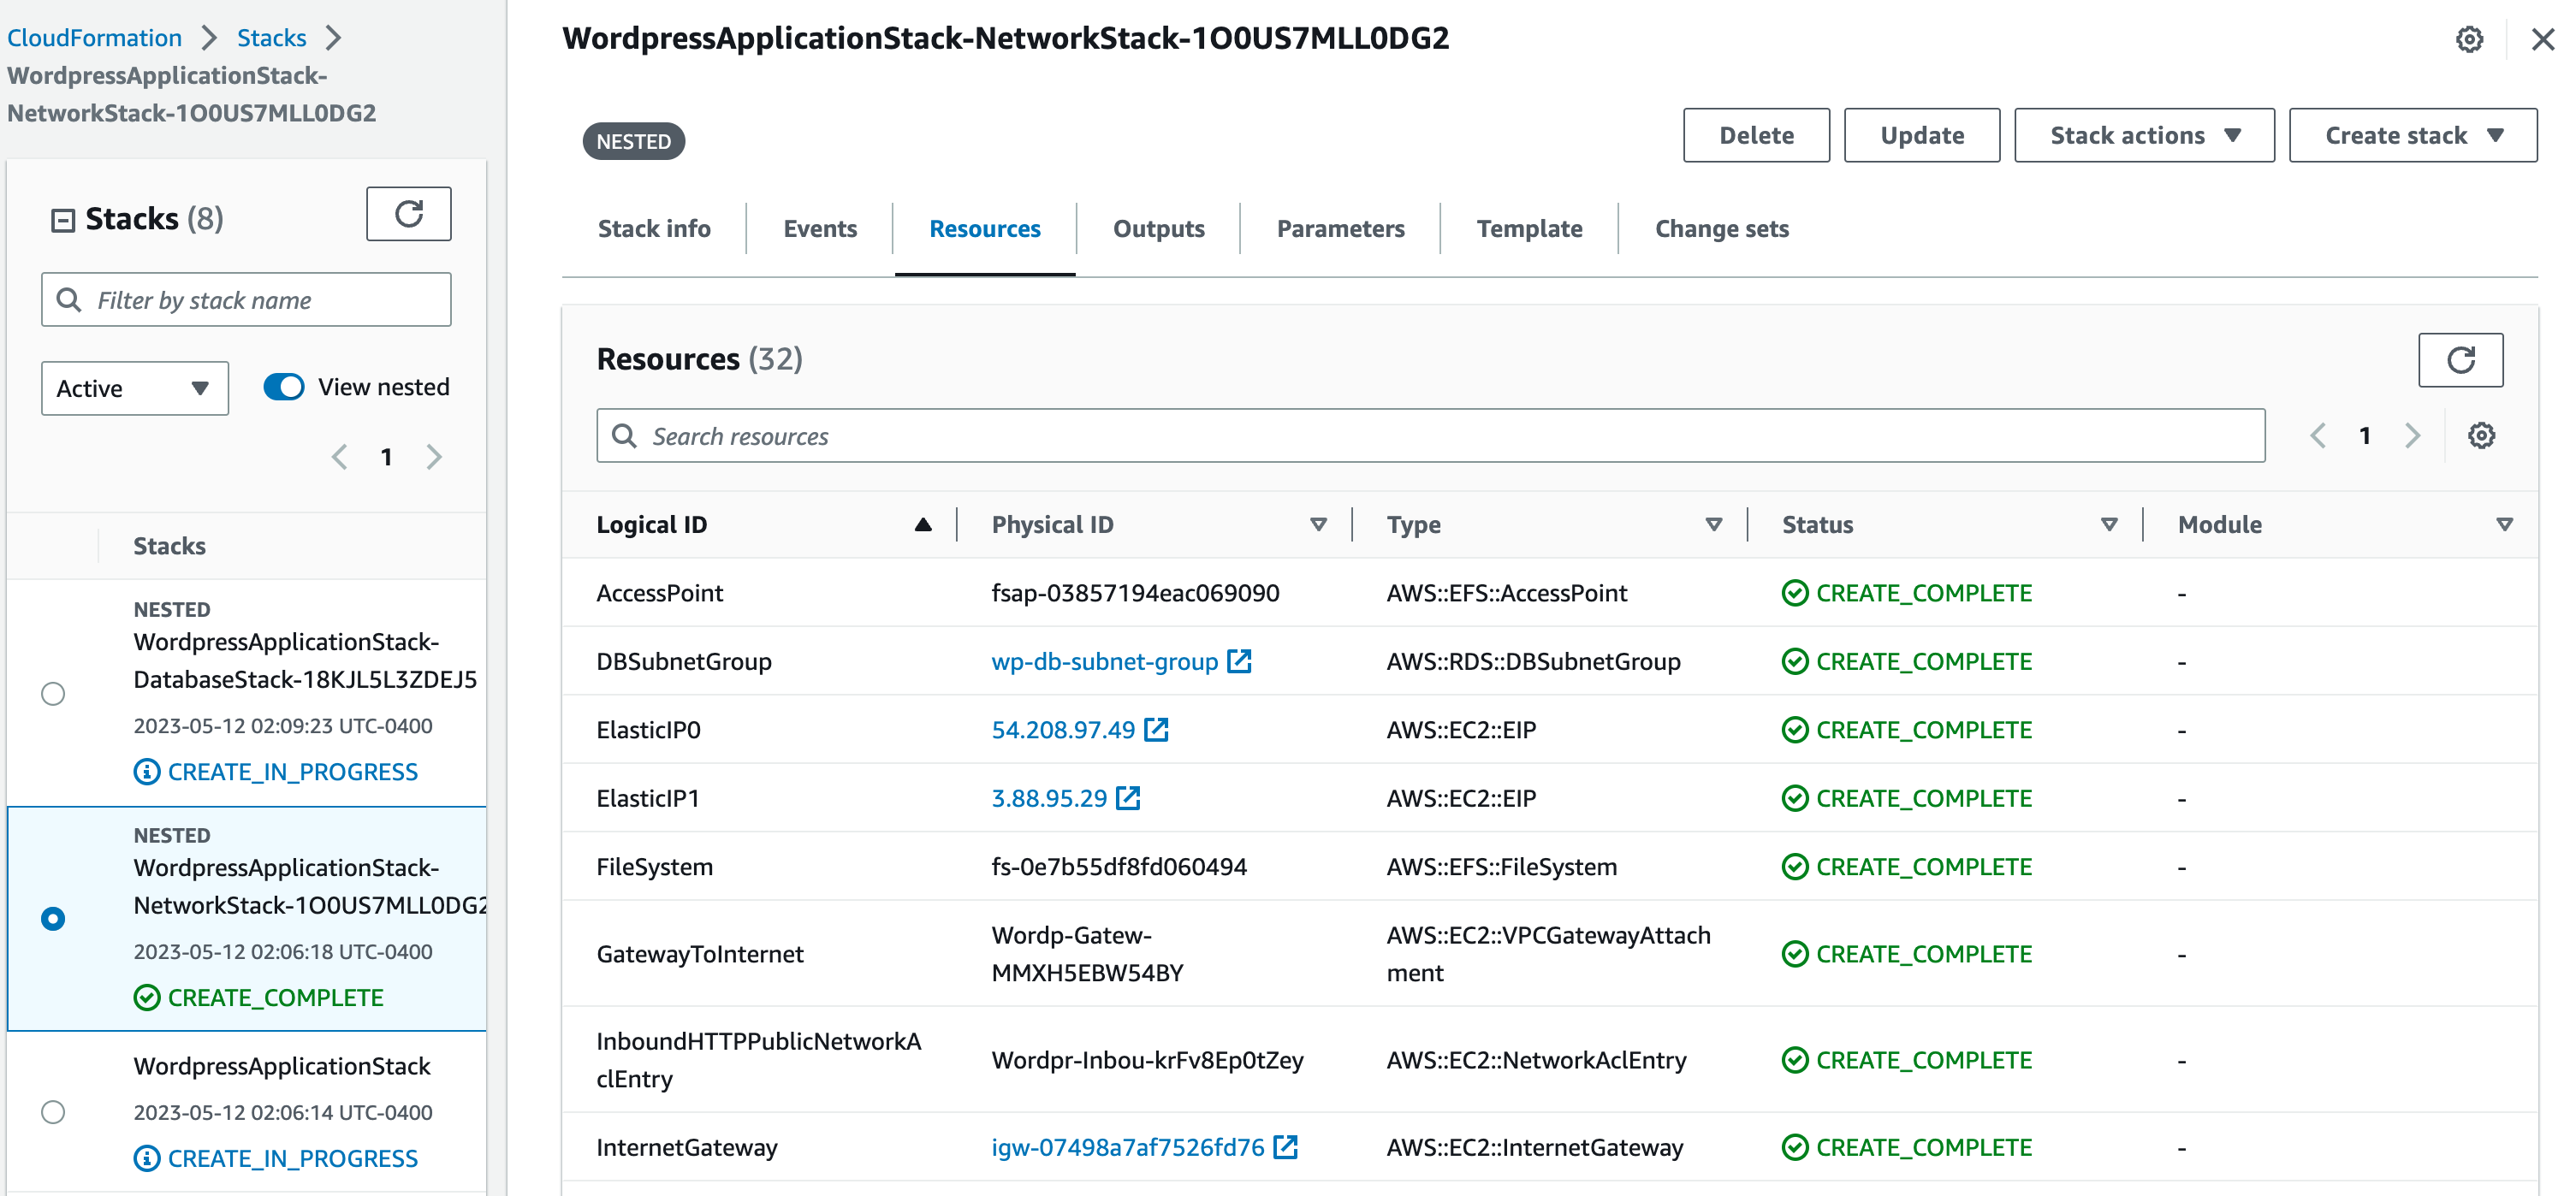Image resolution: width=2576 pixels, height=1196 pixels.
Task: Click status check icon for InternetGateway row
Action: pos(1795,1147)
